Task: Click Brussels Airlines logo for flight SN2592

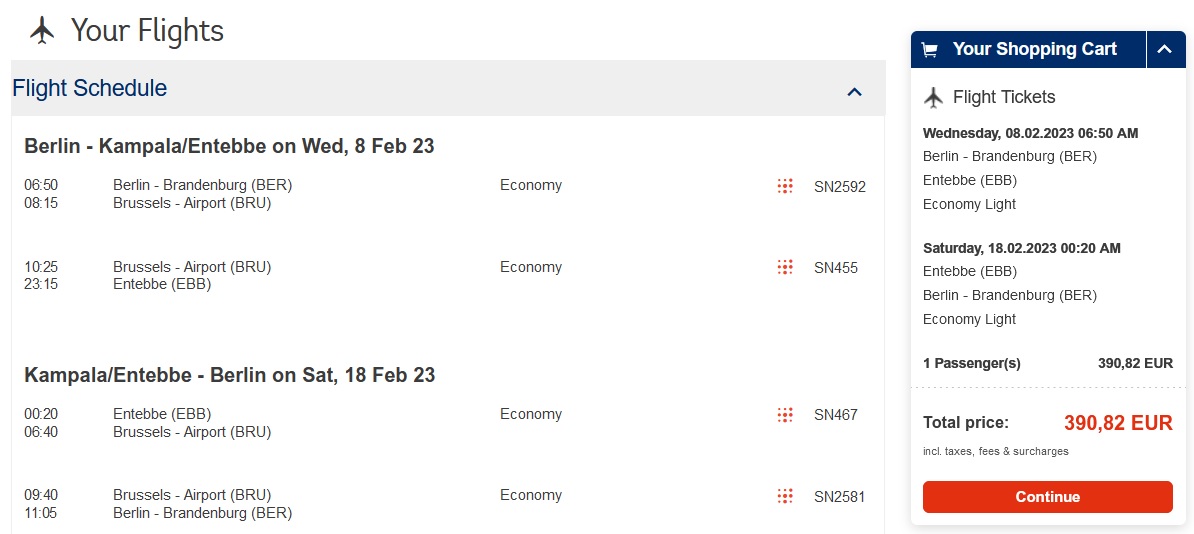Action: coord(785,186)
